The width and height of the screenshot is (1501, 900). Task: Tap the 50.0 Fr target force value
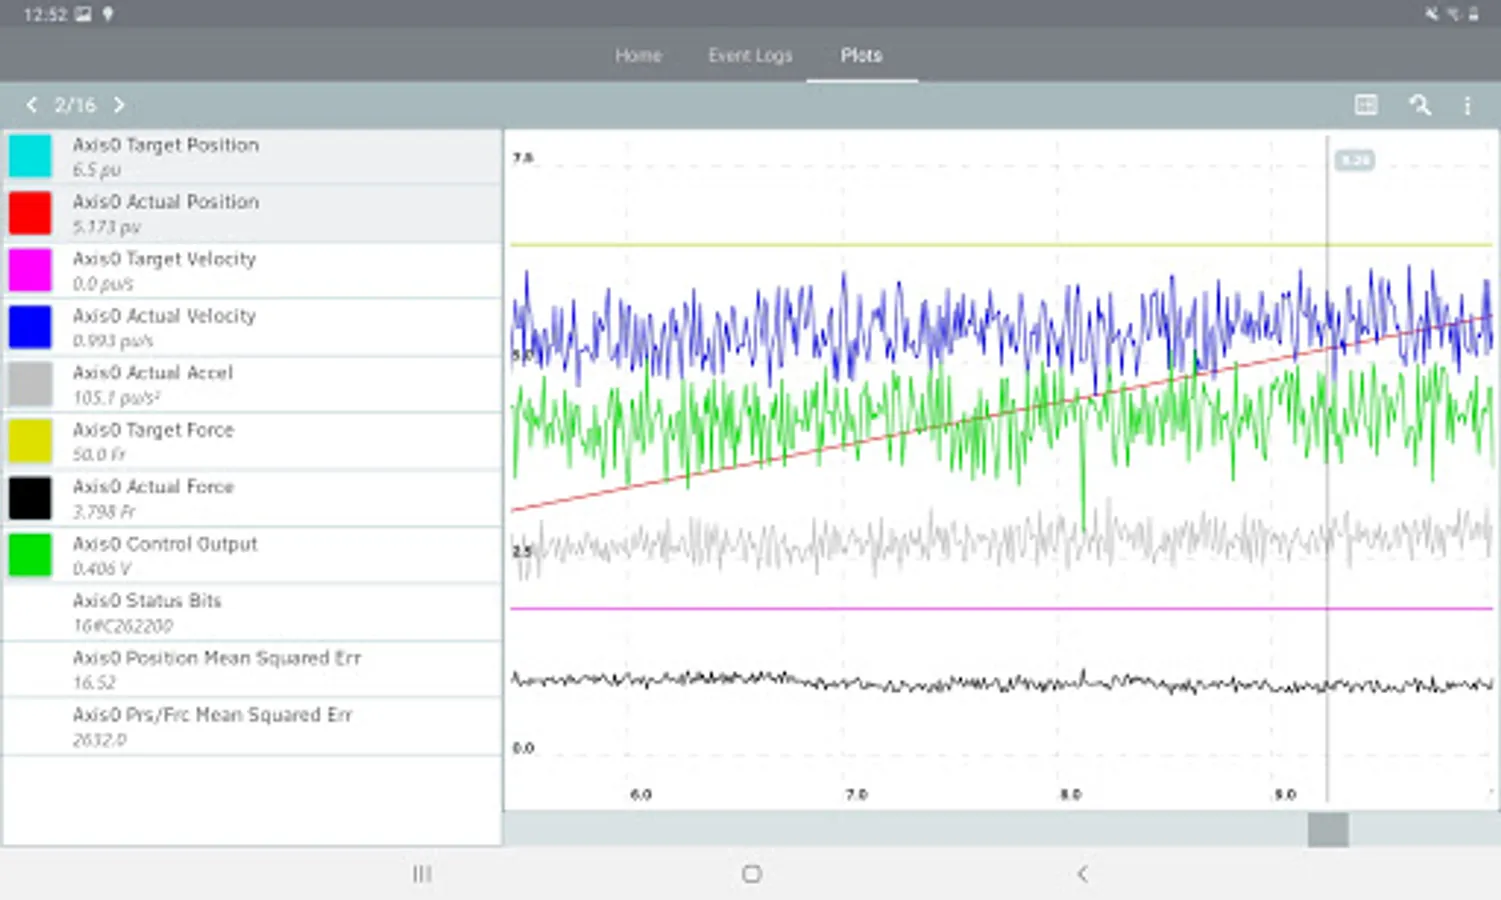[99, 455]
